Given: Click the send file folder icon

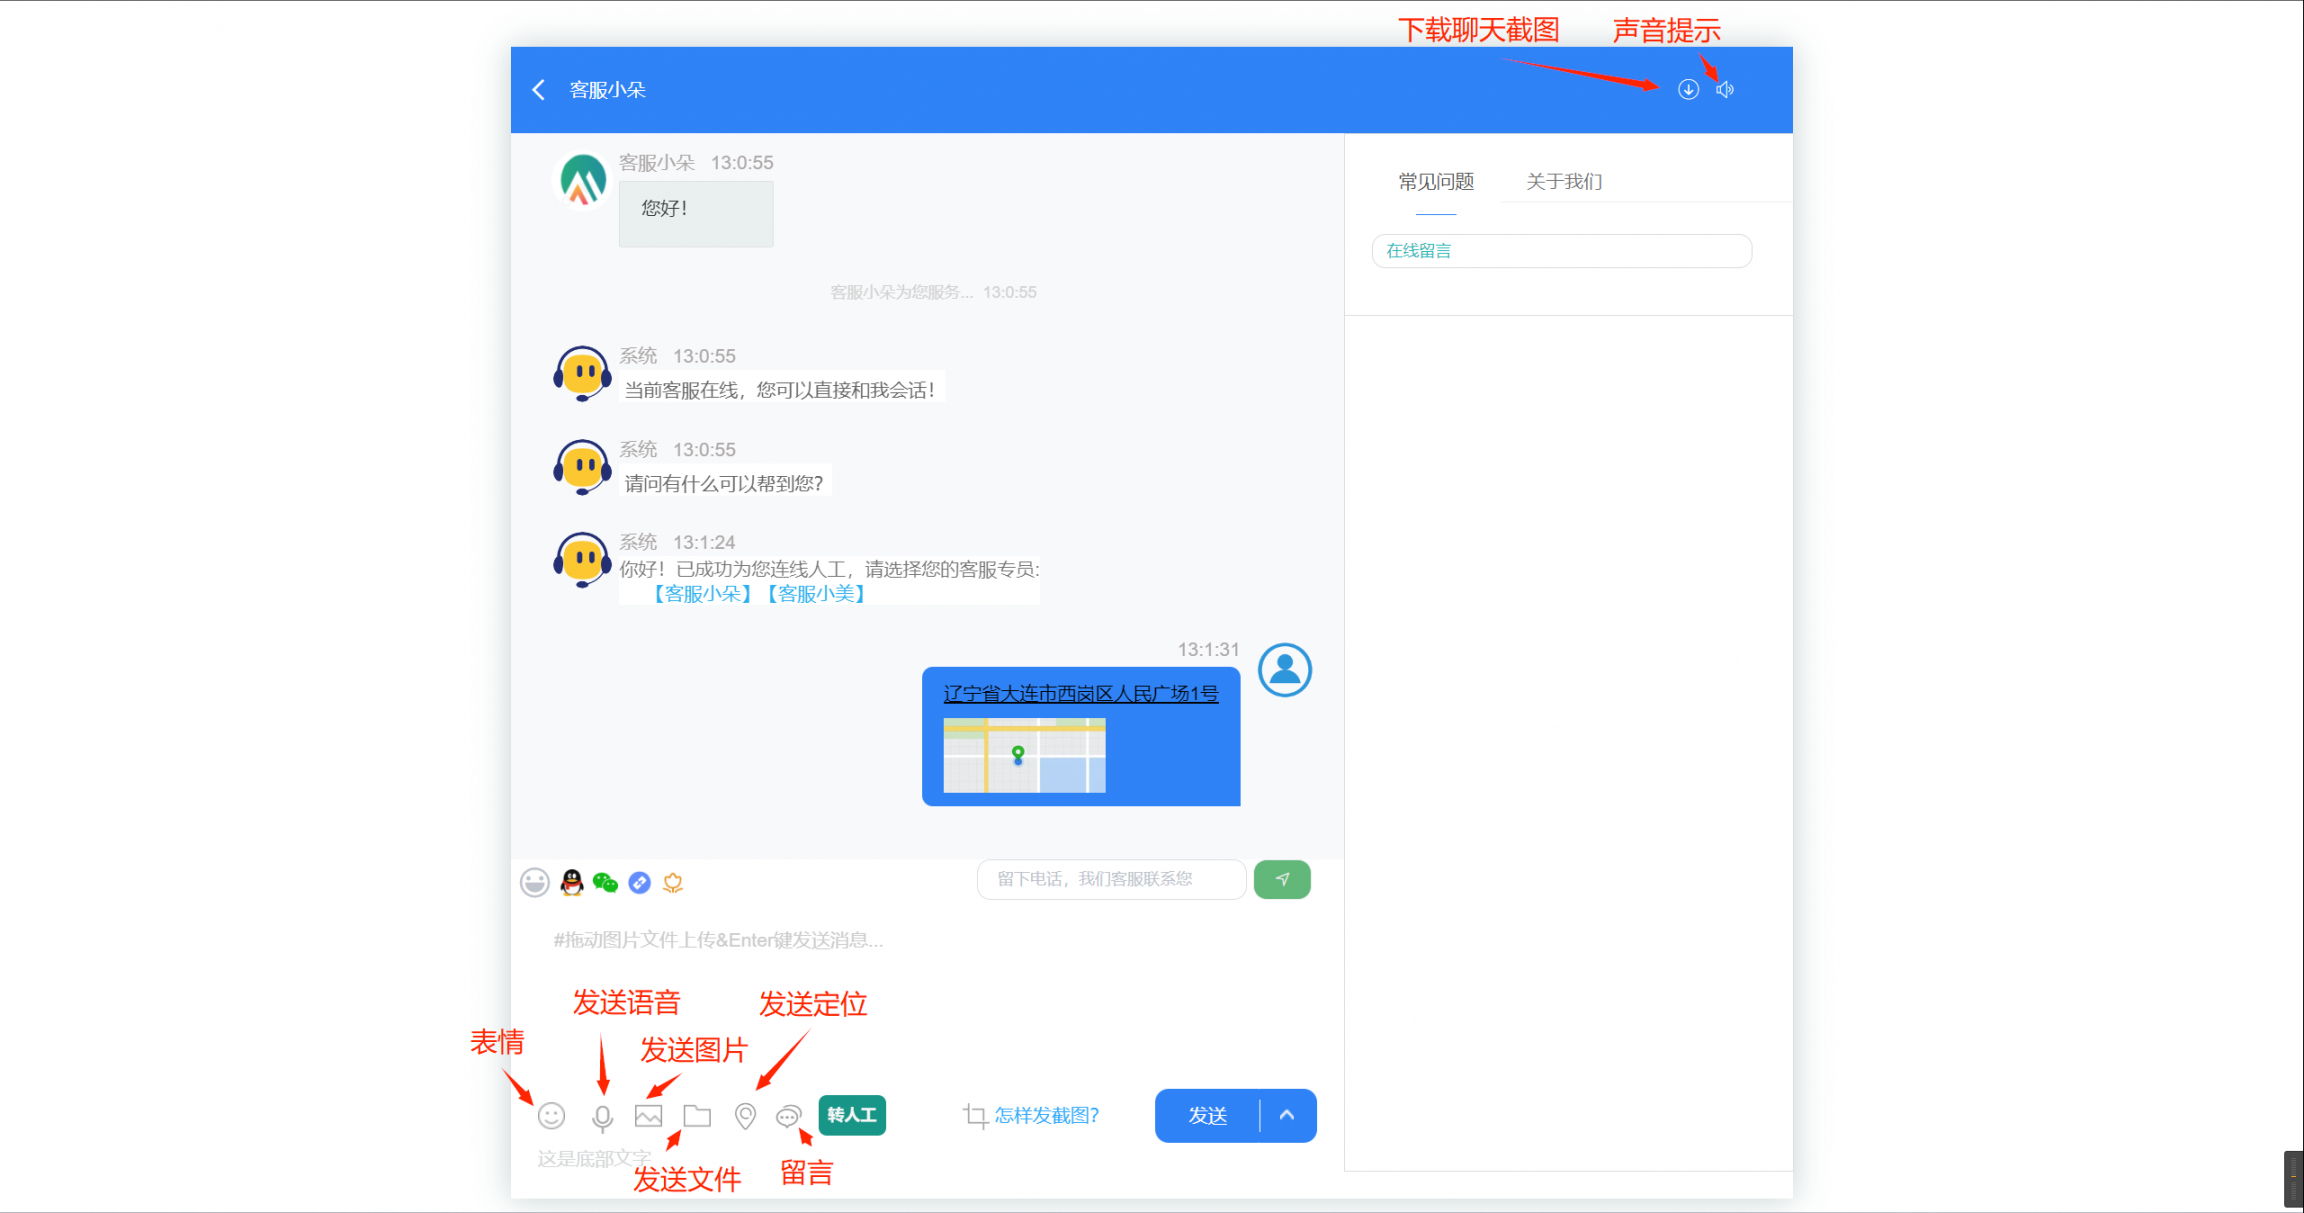Looking at the screenshot, I should (697, 1116).
